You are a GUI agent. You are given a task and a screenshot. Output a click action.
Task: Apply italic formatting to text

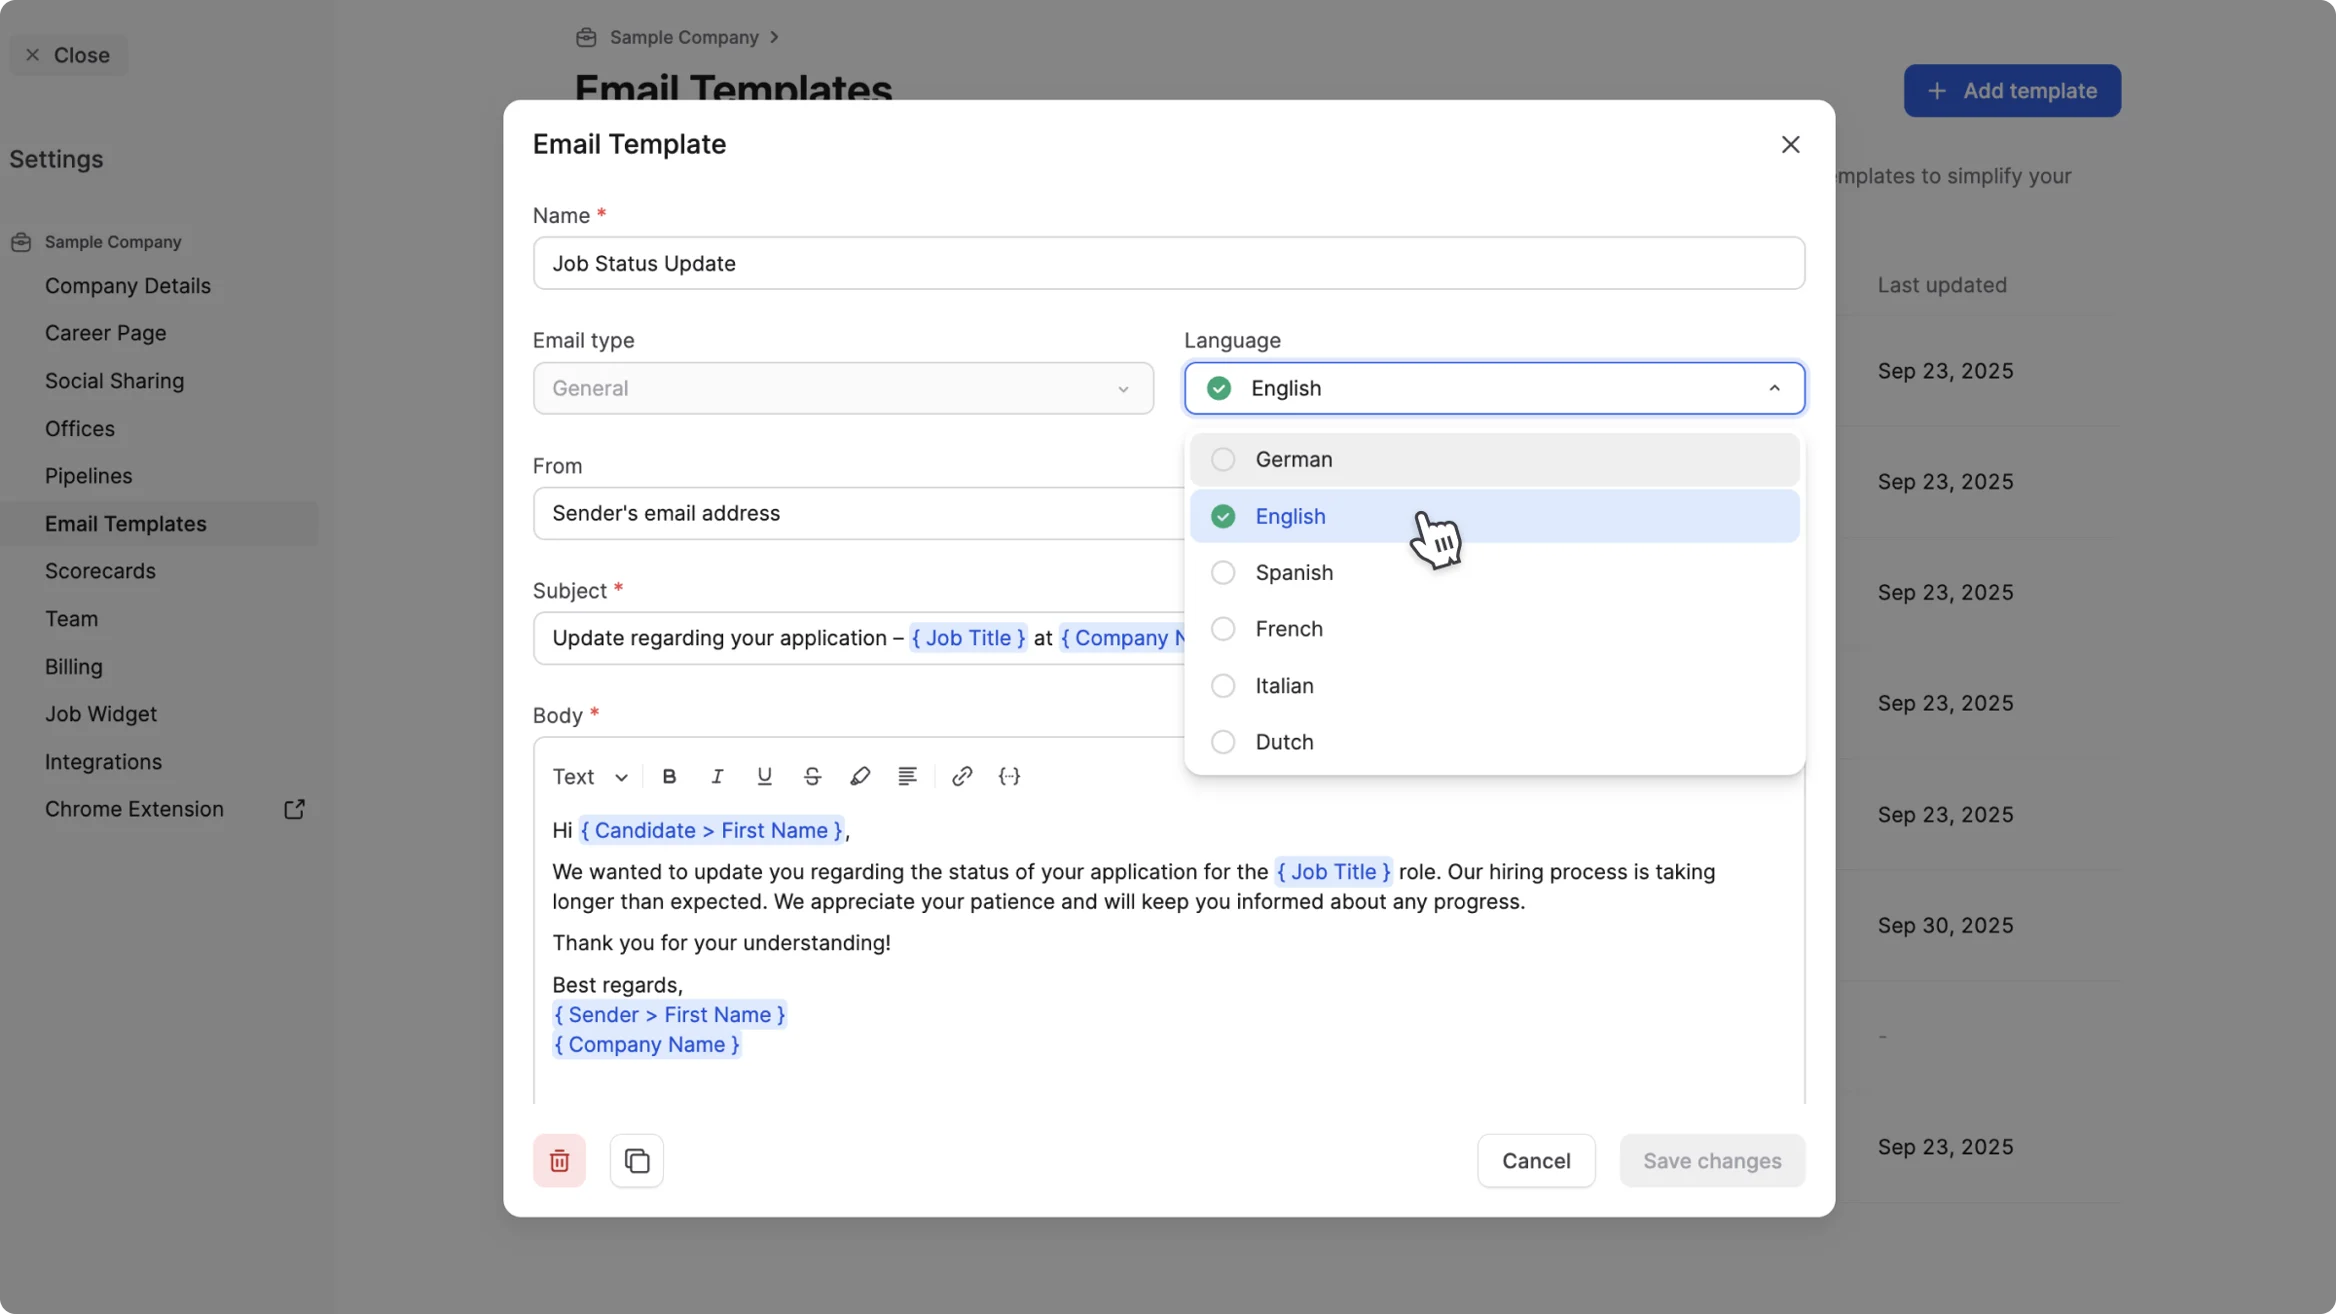(716, 776)
